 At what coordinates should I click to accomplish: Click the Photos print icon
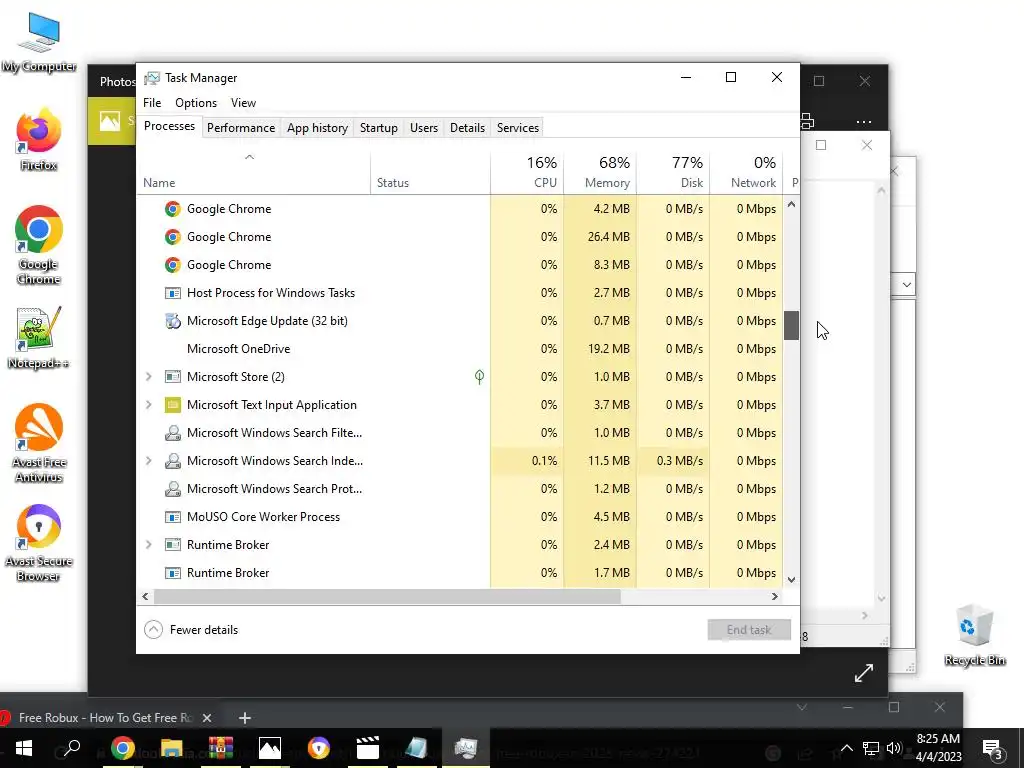807,121
